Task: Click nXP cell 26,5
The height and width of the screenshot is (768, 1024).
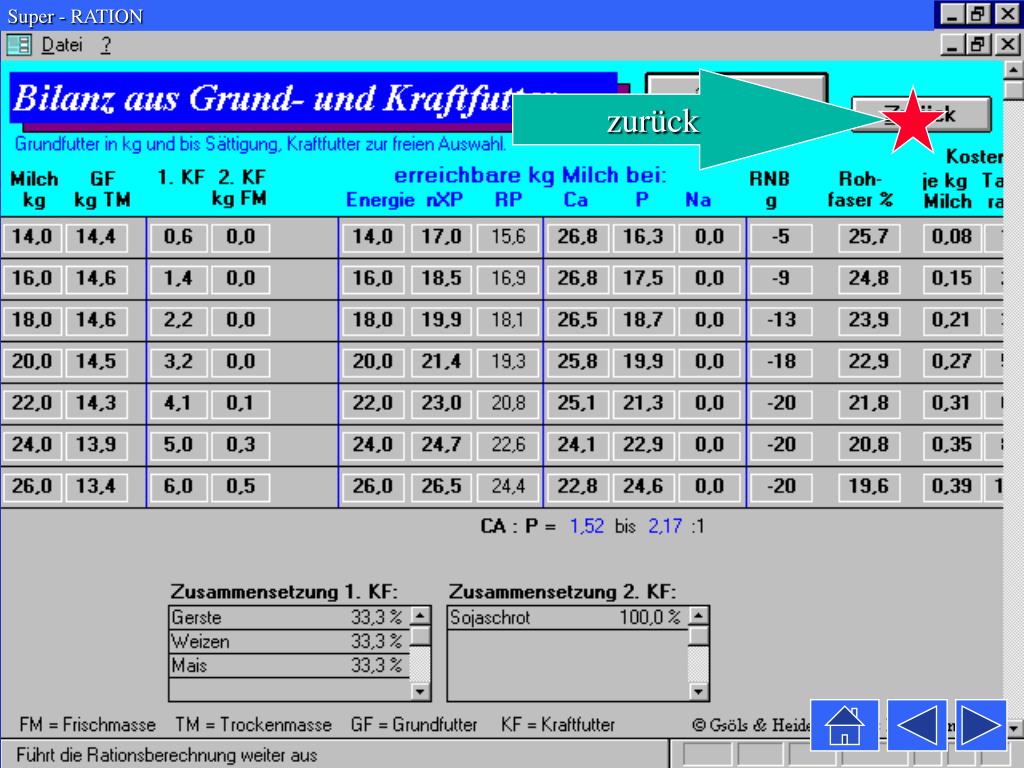Action: click(441, 487)
